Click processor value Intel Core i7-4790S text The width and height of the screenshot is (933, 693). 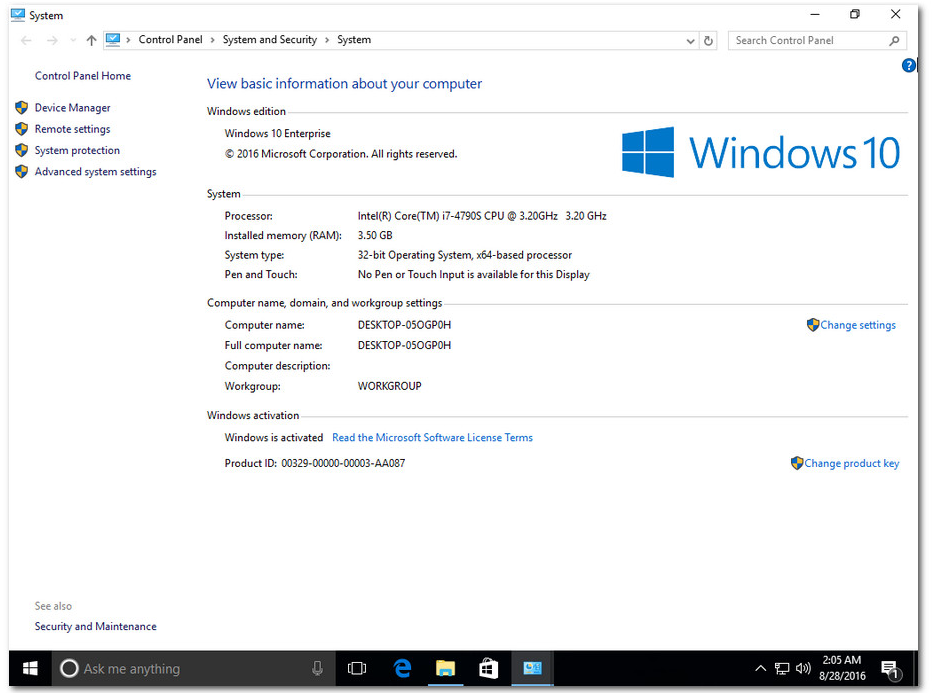pos(482,216)
